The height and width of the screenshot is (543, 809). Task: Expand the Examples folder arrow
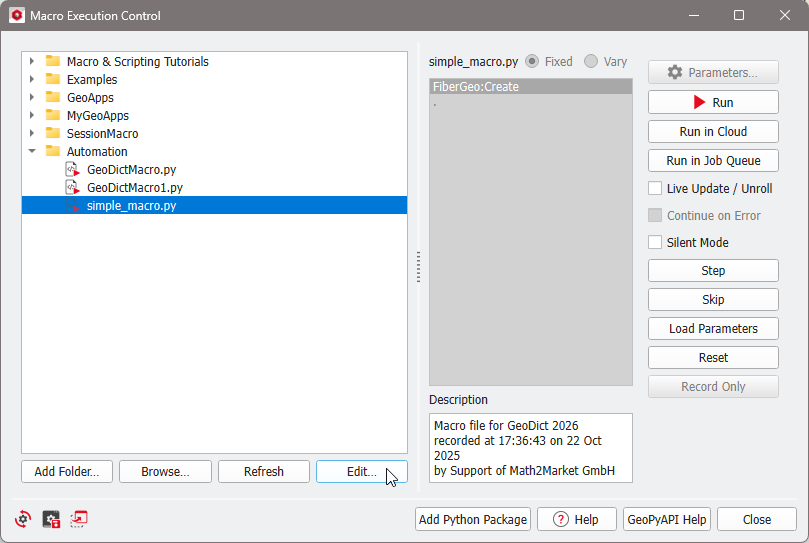pos(32,79)
